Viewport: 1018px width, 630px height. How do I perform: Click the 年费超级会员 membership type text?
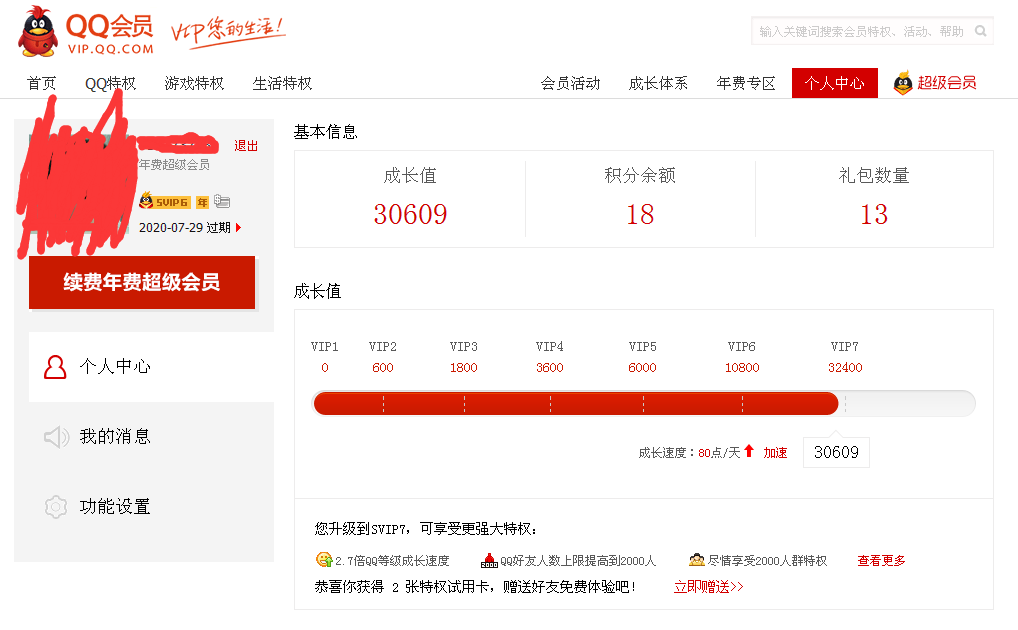[x=174, y=165]
